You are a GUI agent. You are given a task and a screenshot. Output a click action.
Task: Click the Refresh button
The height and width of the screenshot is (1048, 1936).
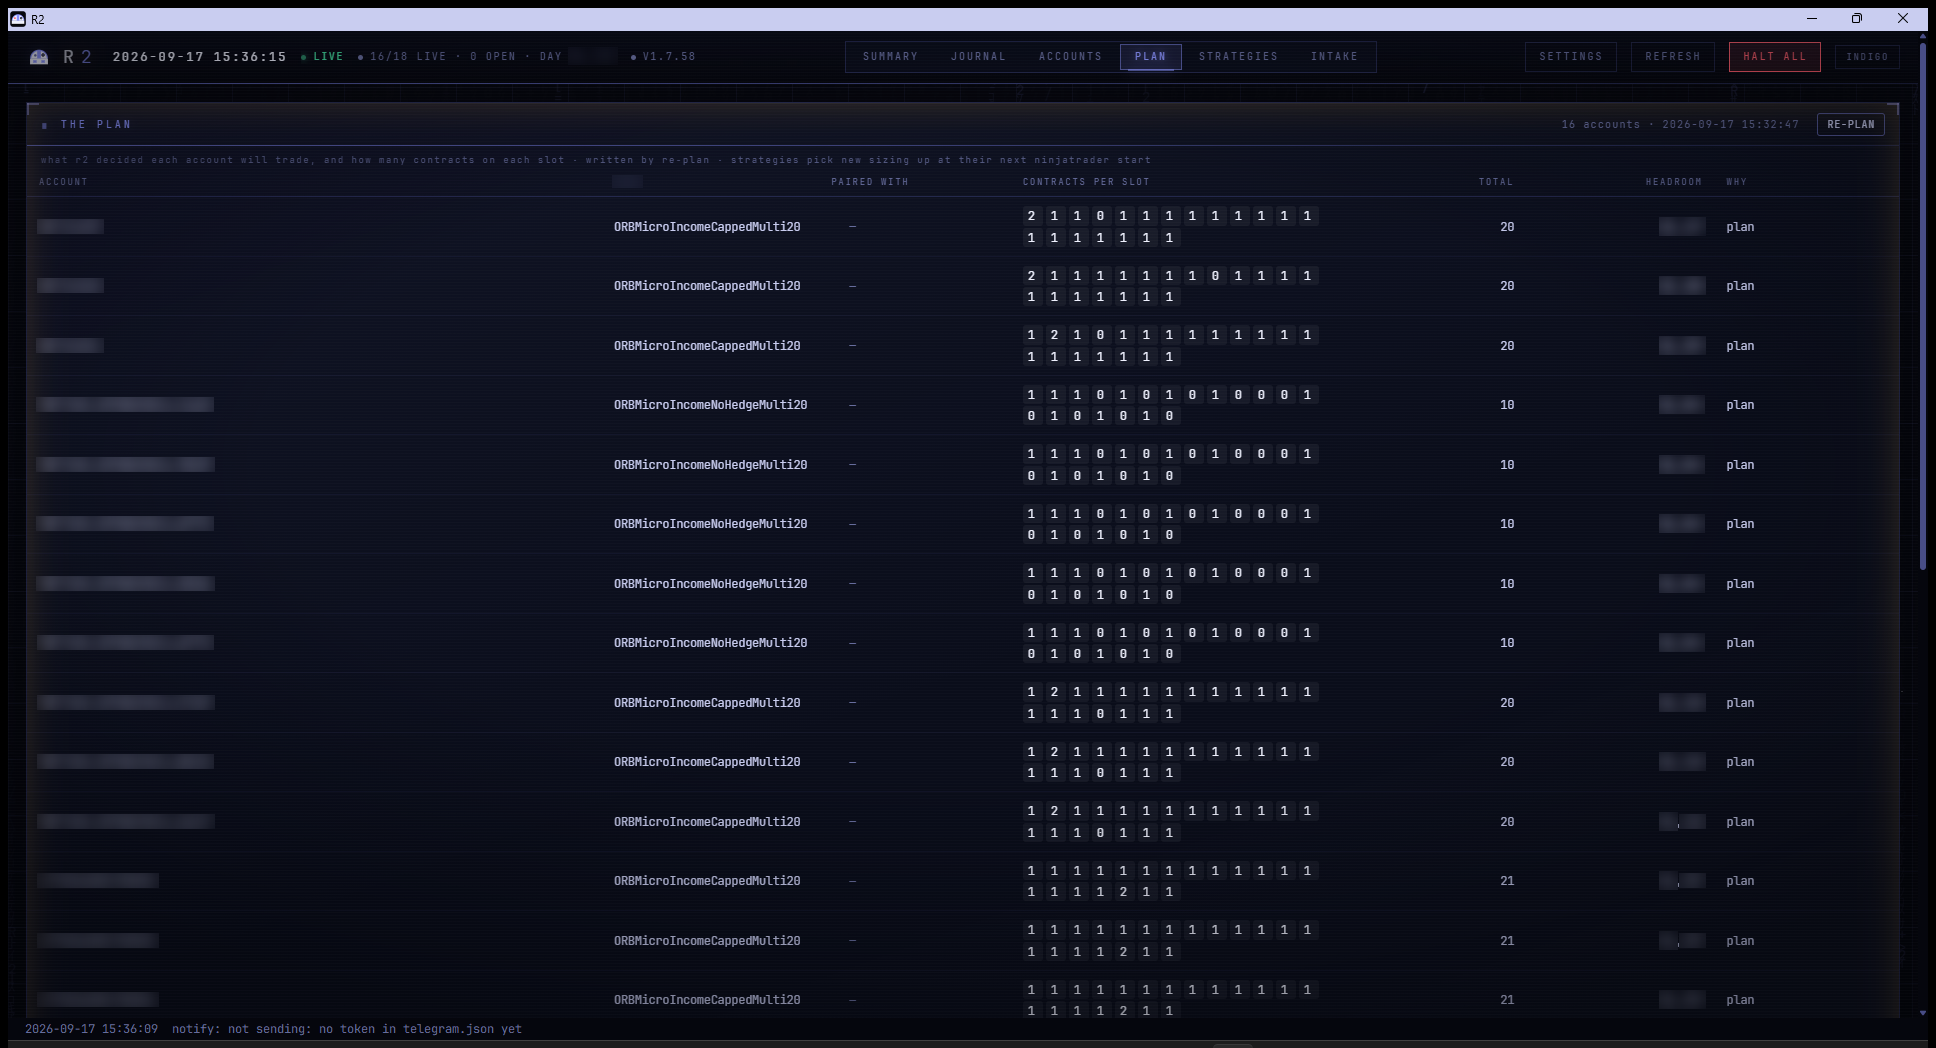click(1673, 57)
